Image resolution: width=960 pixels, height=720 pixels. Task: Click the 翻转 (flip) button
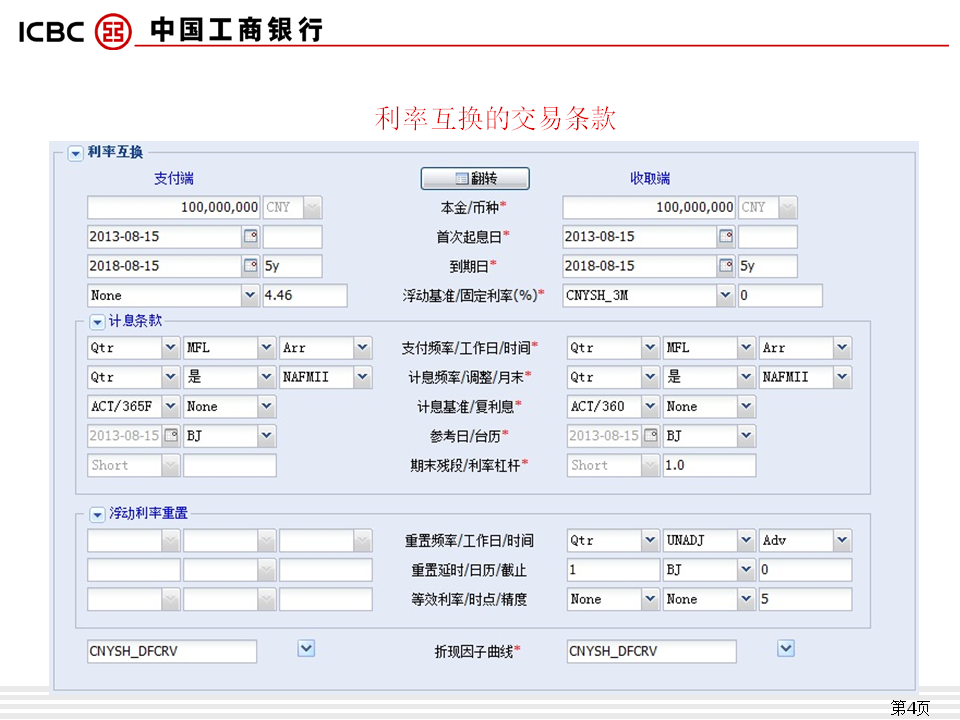coord(475,178)
